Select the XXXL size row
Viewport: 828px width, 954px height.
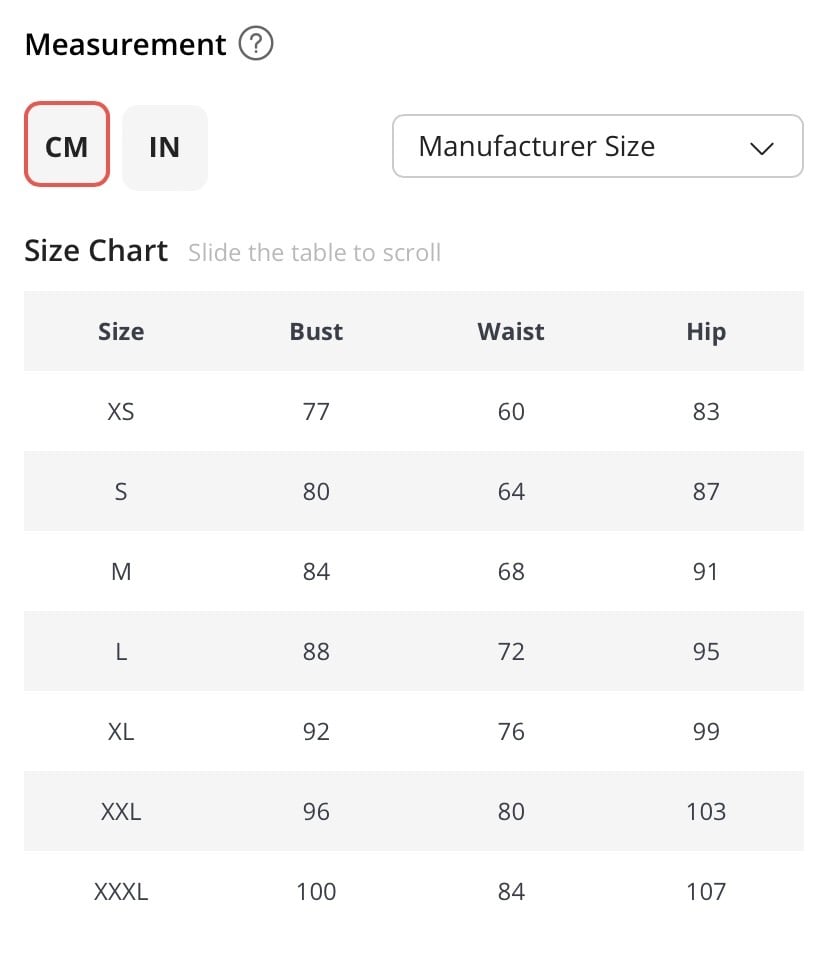414,891
